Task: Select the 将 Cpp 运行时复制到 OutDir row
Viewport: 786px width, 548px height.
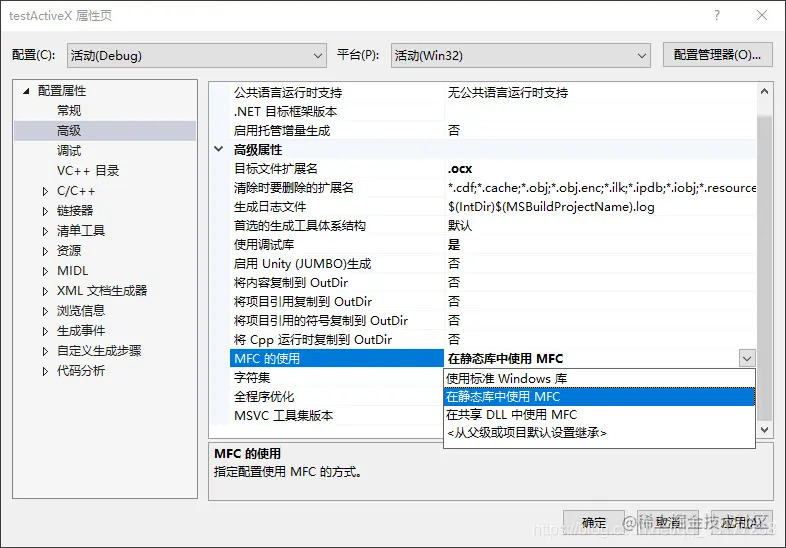Action: [493, 340]
